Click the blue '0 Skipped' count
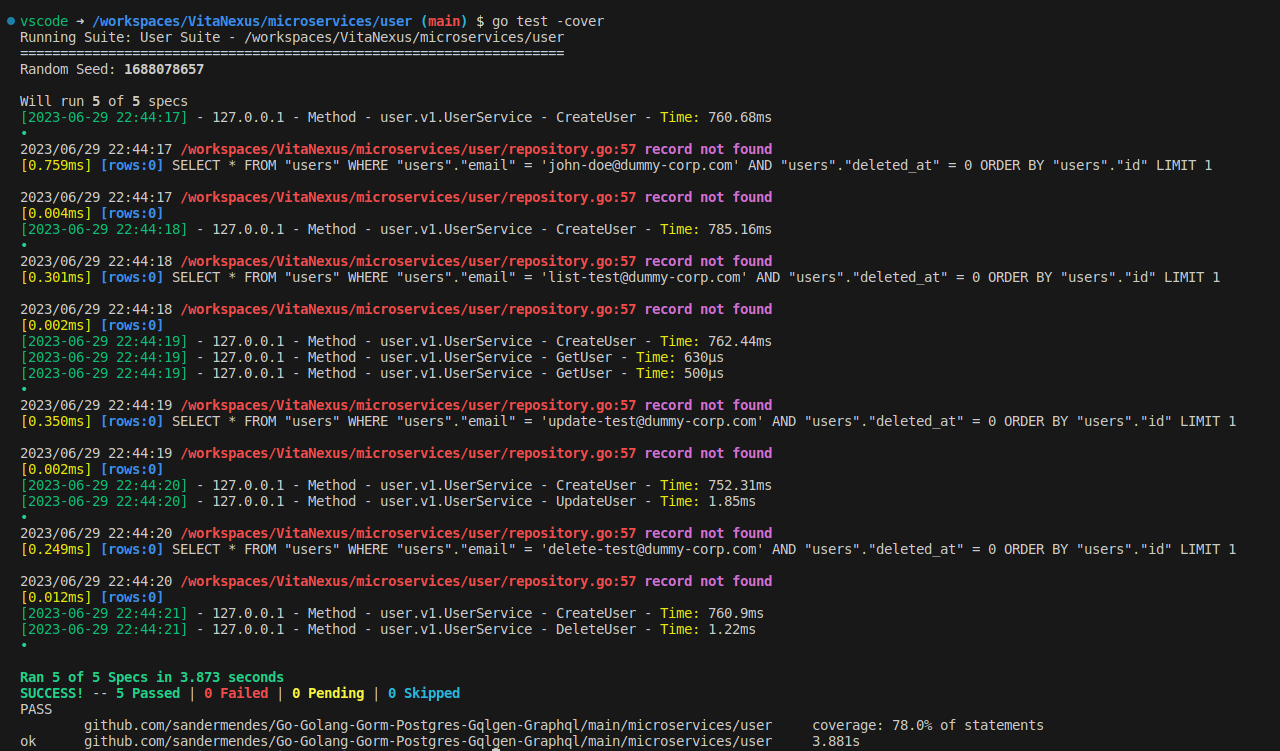Screen dimensions: 1280x751 (424, 693)
